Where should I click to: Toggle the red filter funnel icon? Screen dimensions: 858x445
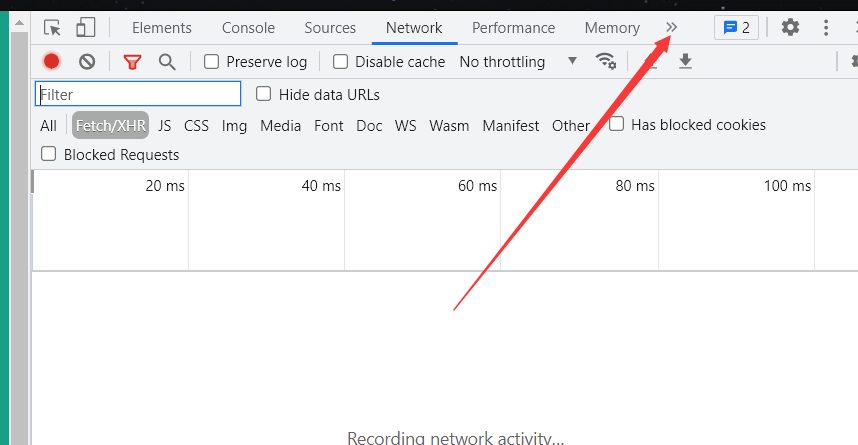tap(132, 62)
